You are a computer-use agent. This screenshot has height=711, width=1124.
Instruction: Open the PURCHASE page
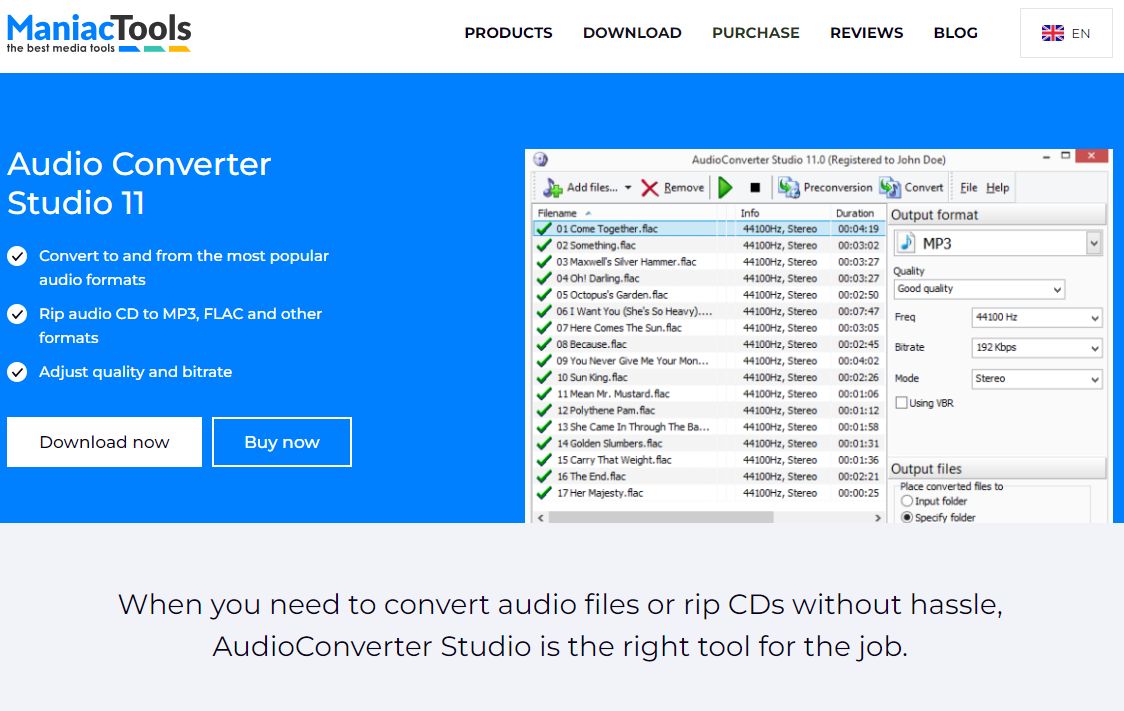click(x=756, y=33)
